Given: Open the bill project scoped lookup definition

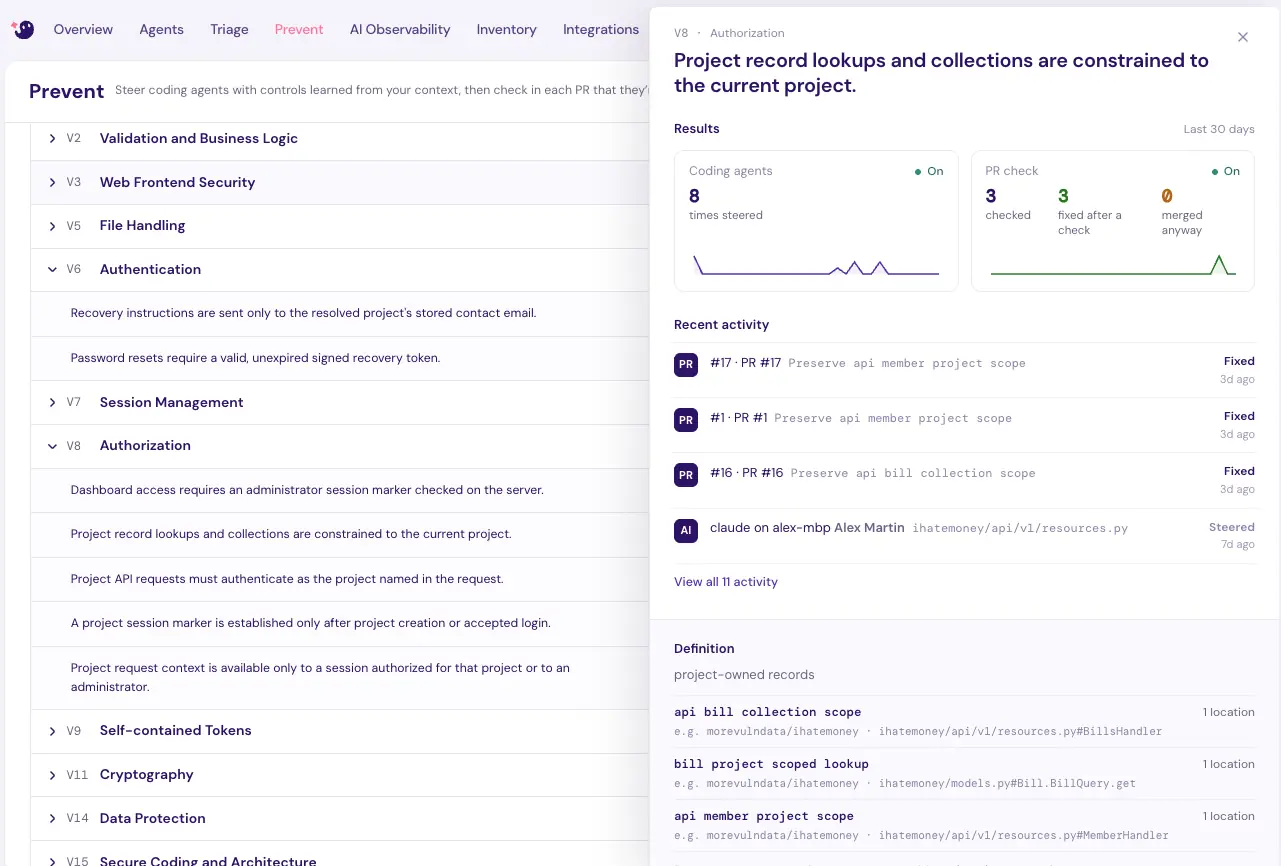Looking at the screenshot, I should click(964, 773).
